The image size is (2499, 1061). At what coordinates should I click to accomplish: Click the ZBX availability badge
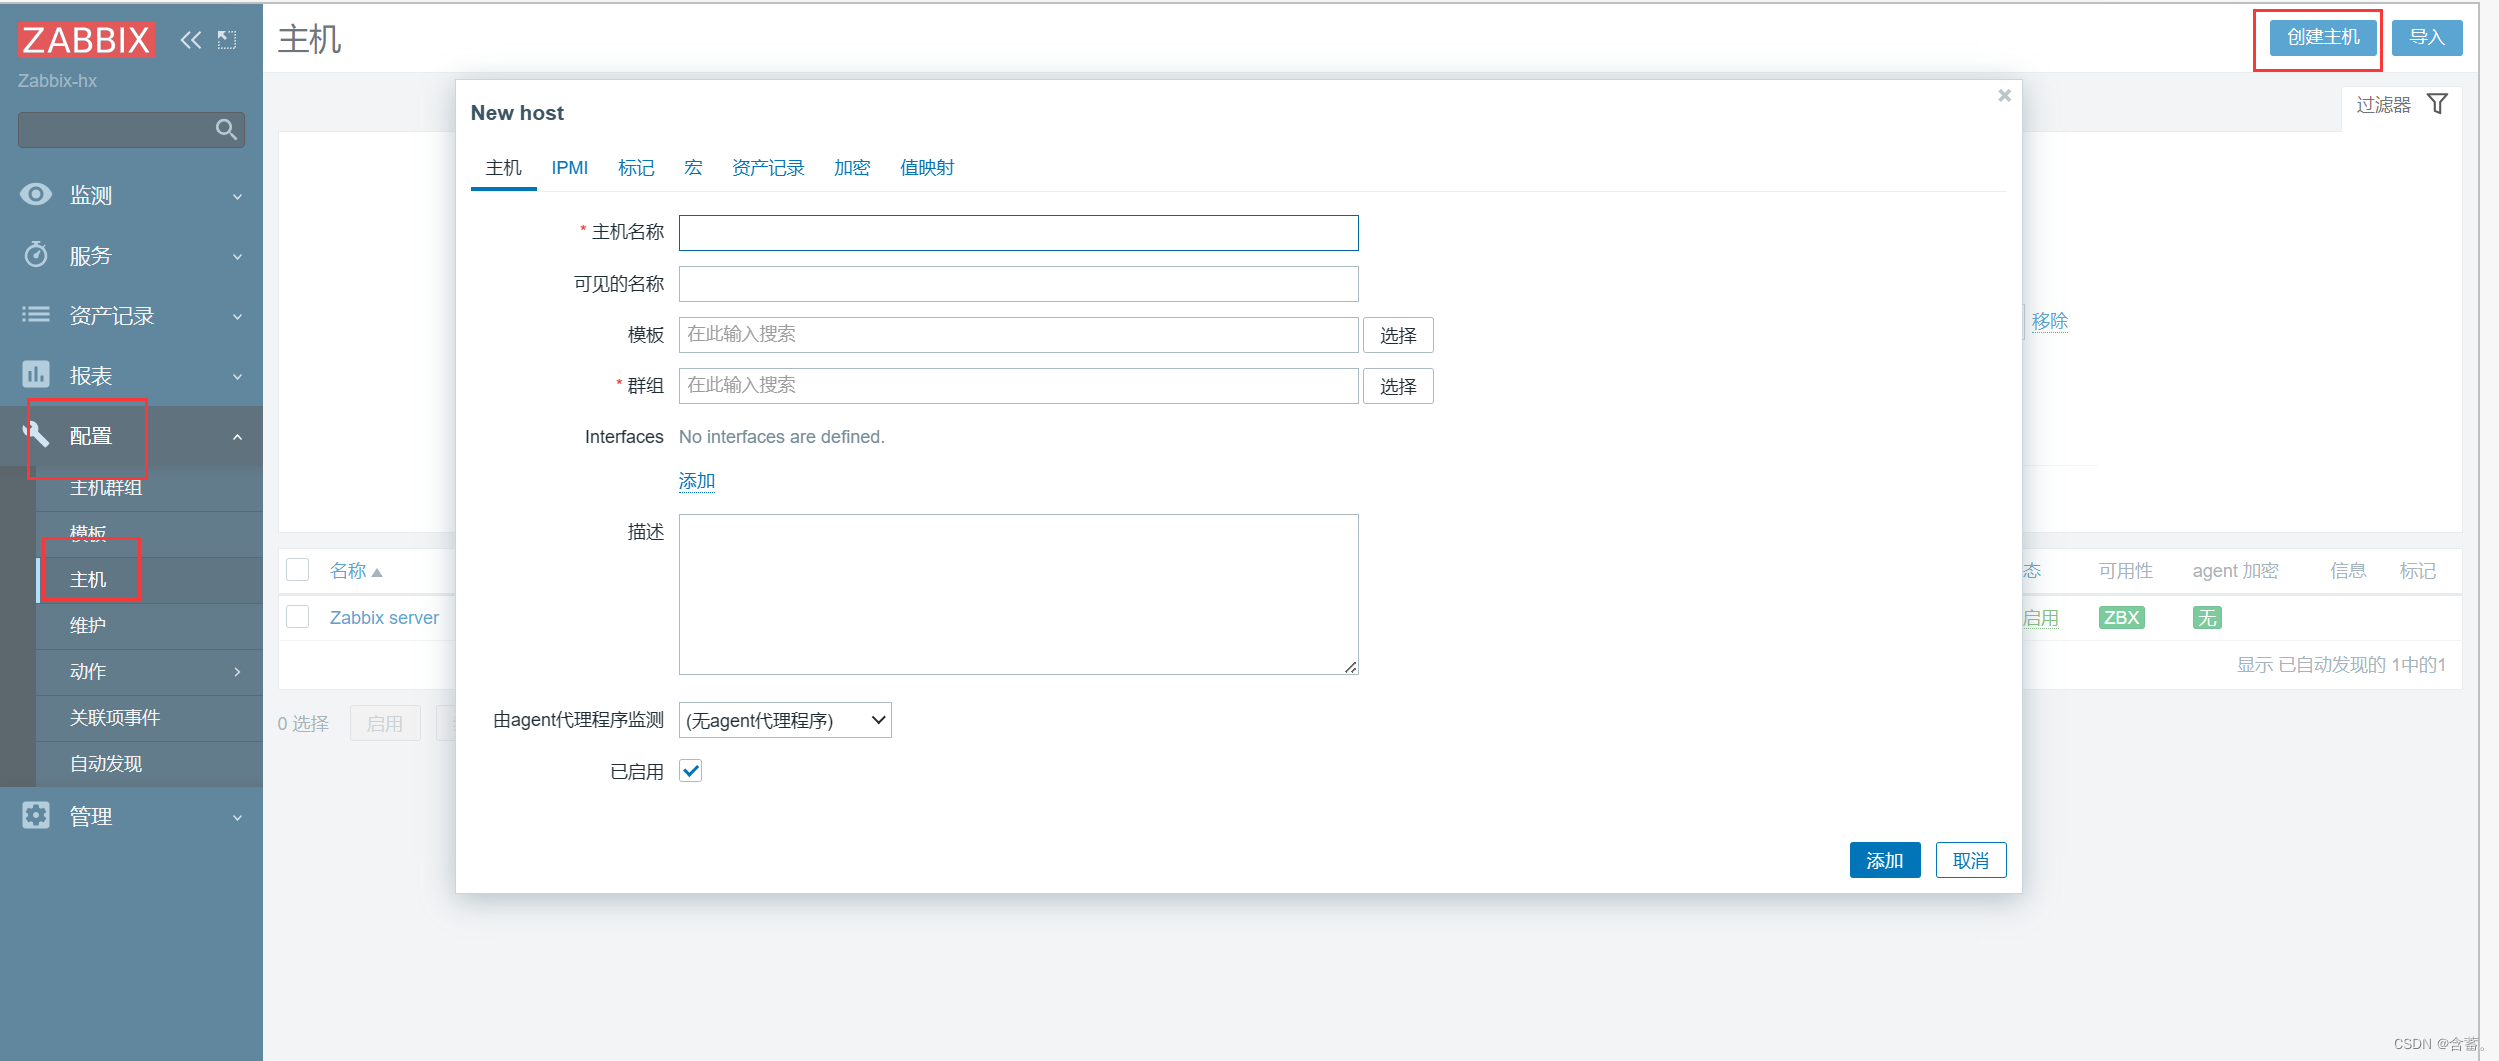(x=2121, y=617)
